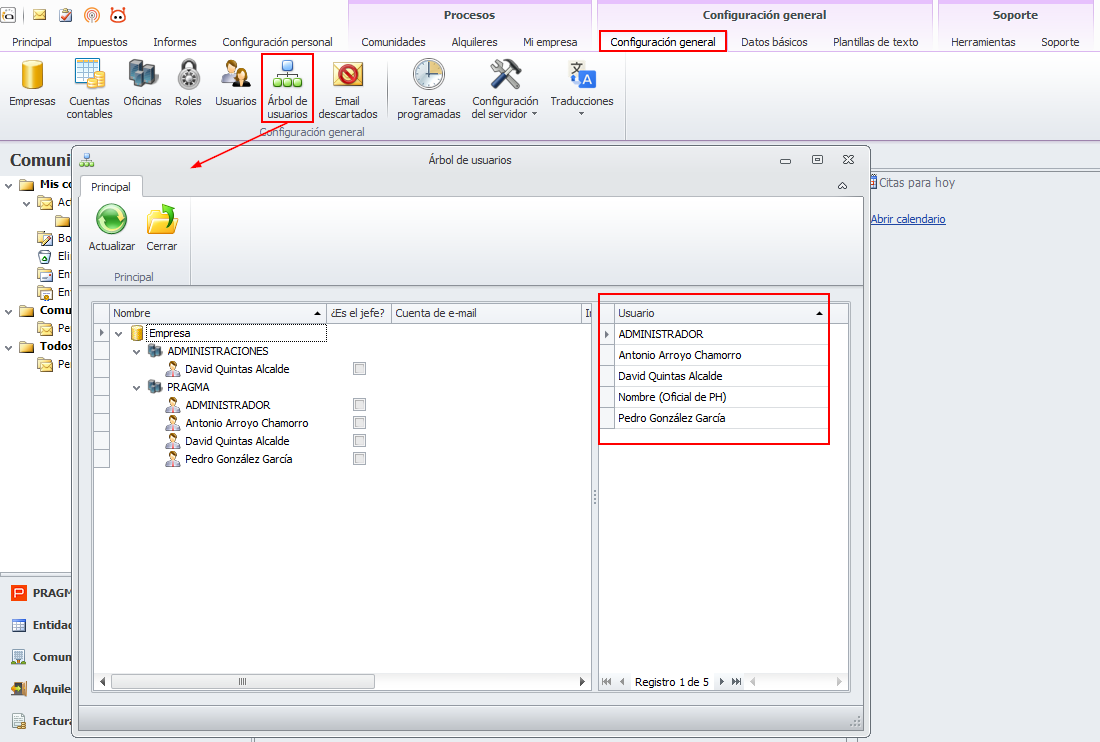Screen dimensions: 1100x742
Task: Sort by the Nombre column header
Action: (x=217, y=313)
